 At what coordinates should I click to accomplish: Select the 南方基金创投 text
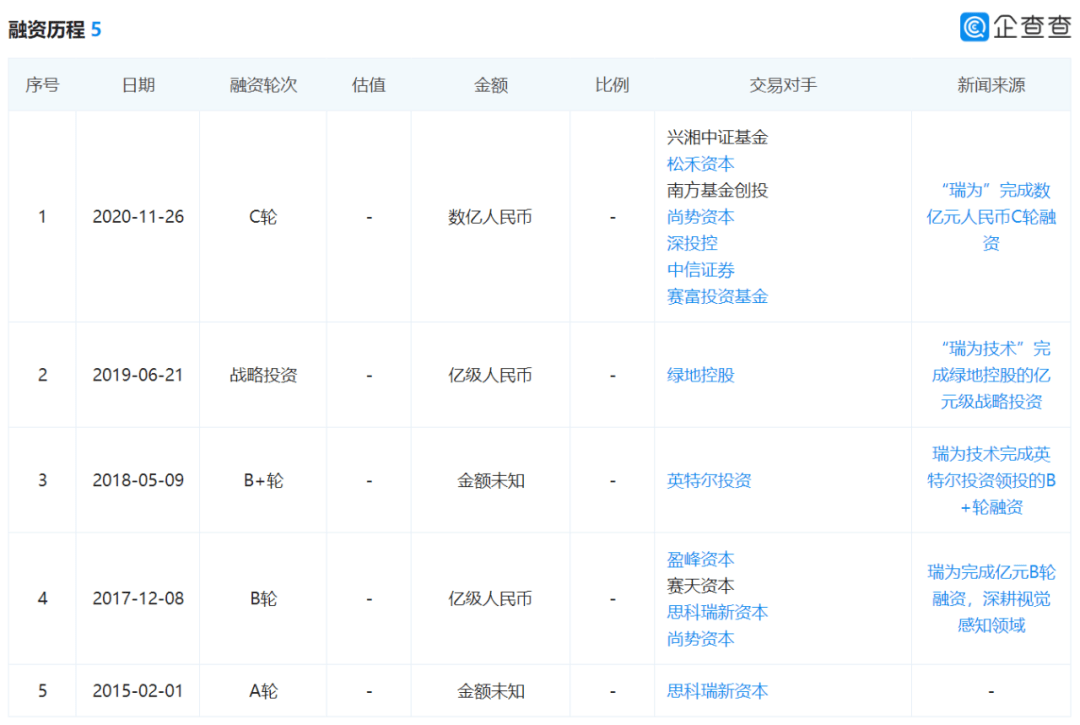[x=717, y=190]
